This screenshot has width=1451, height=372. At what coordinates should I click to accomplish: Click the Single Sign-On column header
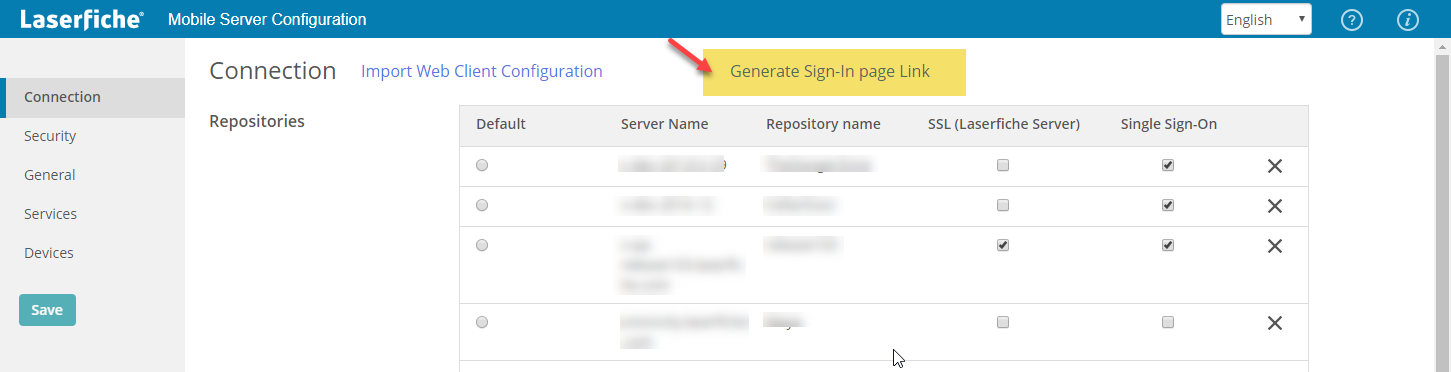coord(1169,124)
